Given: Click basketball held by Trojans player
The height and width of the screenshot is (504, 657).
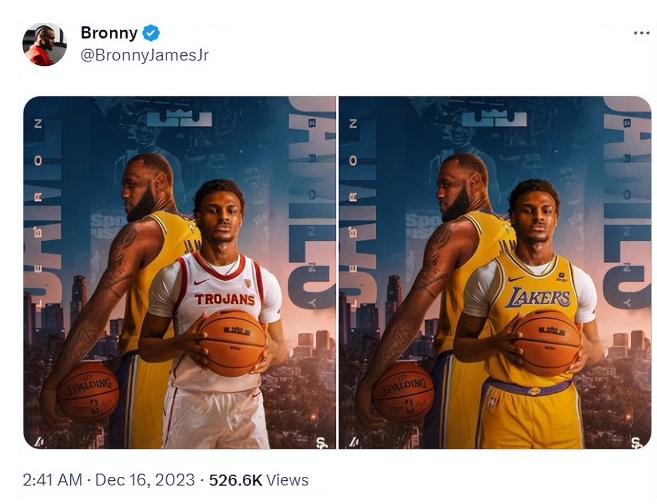Looking at the screenshot, I should [x=232, y=342].
